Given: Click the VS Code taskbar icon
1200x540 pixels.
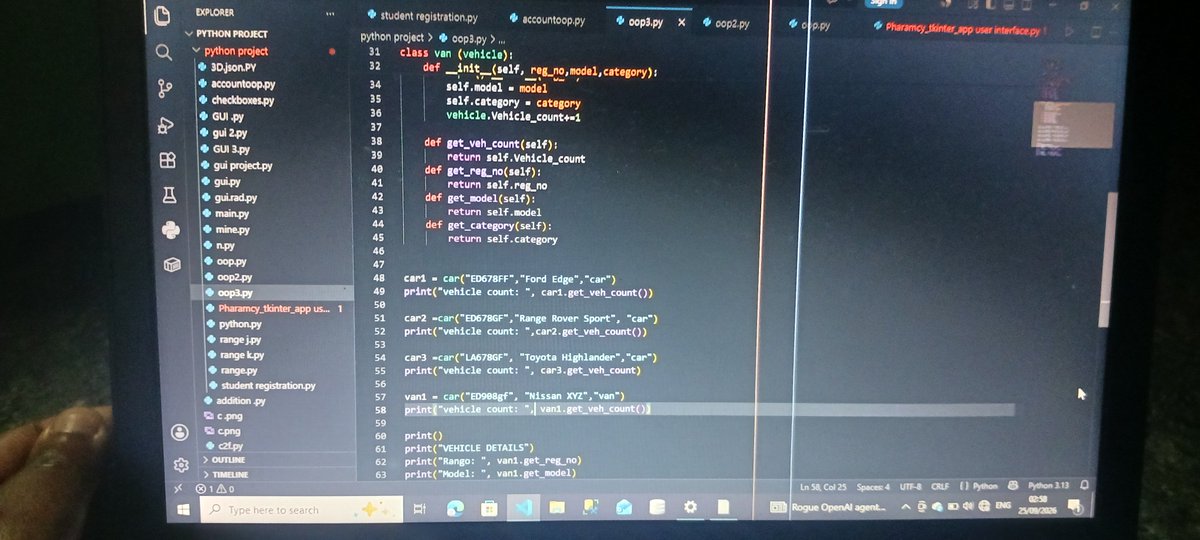Looking at the screenshot, I should pyautogui.click(x=523, y=508).
